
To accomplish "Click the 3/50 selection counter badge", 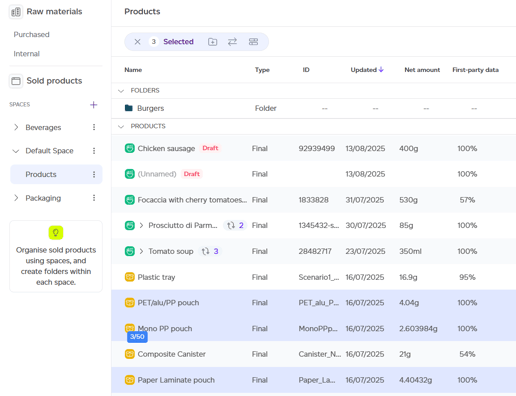I will click(x=137, y=337).
